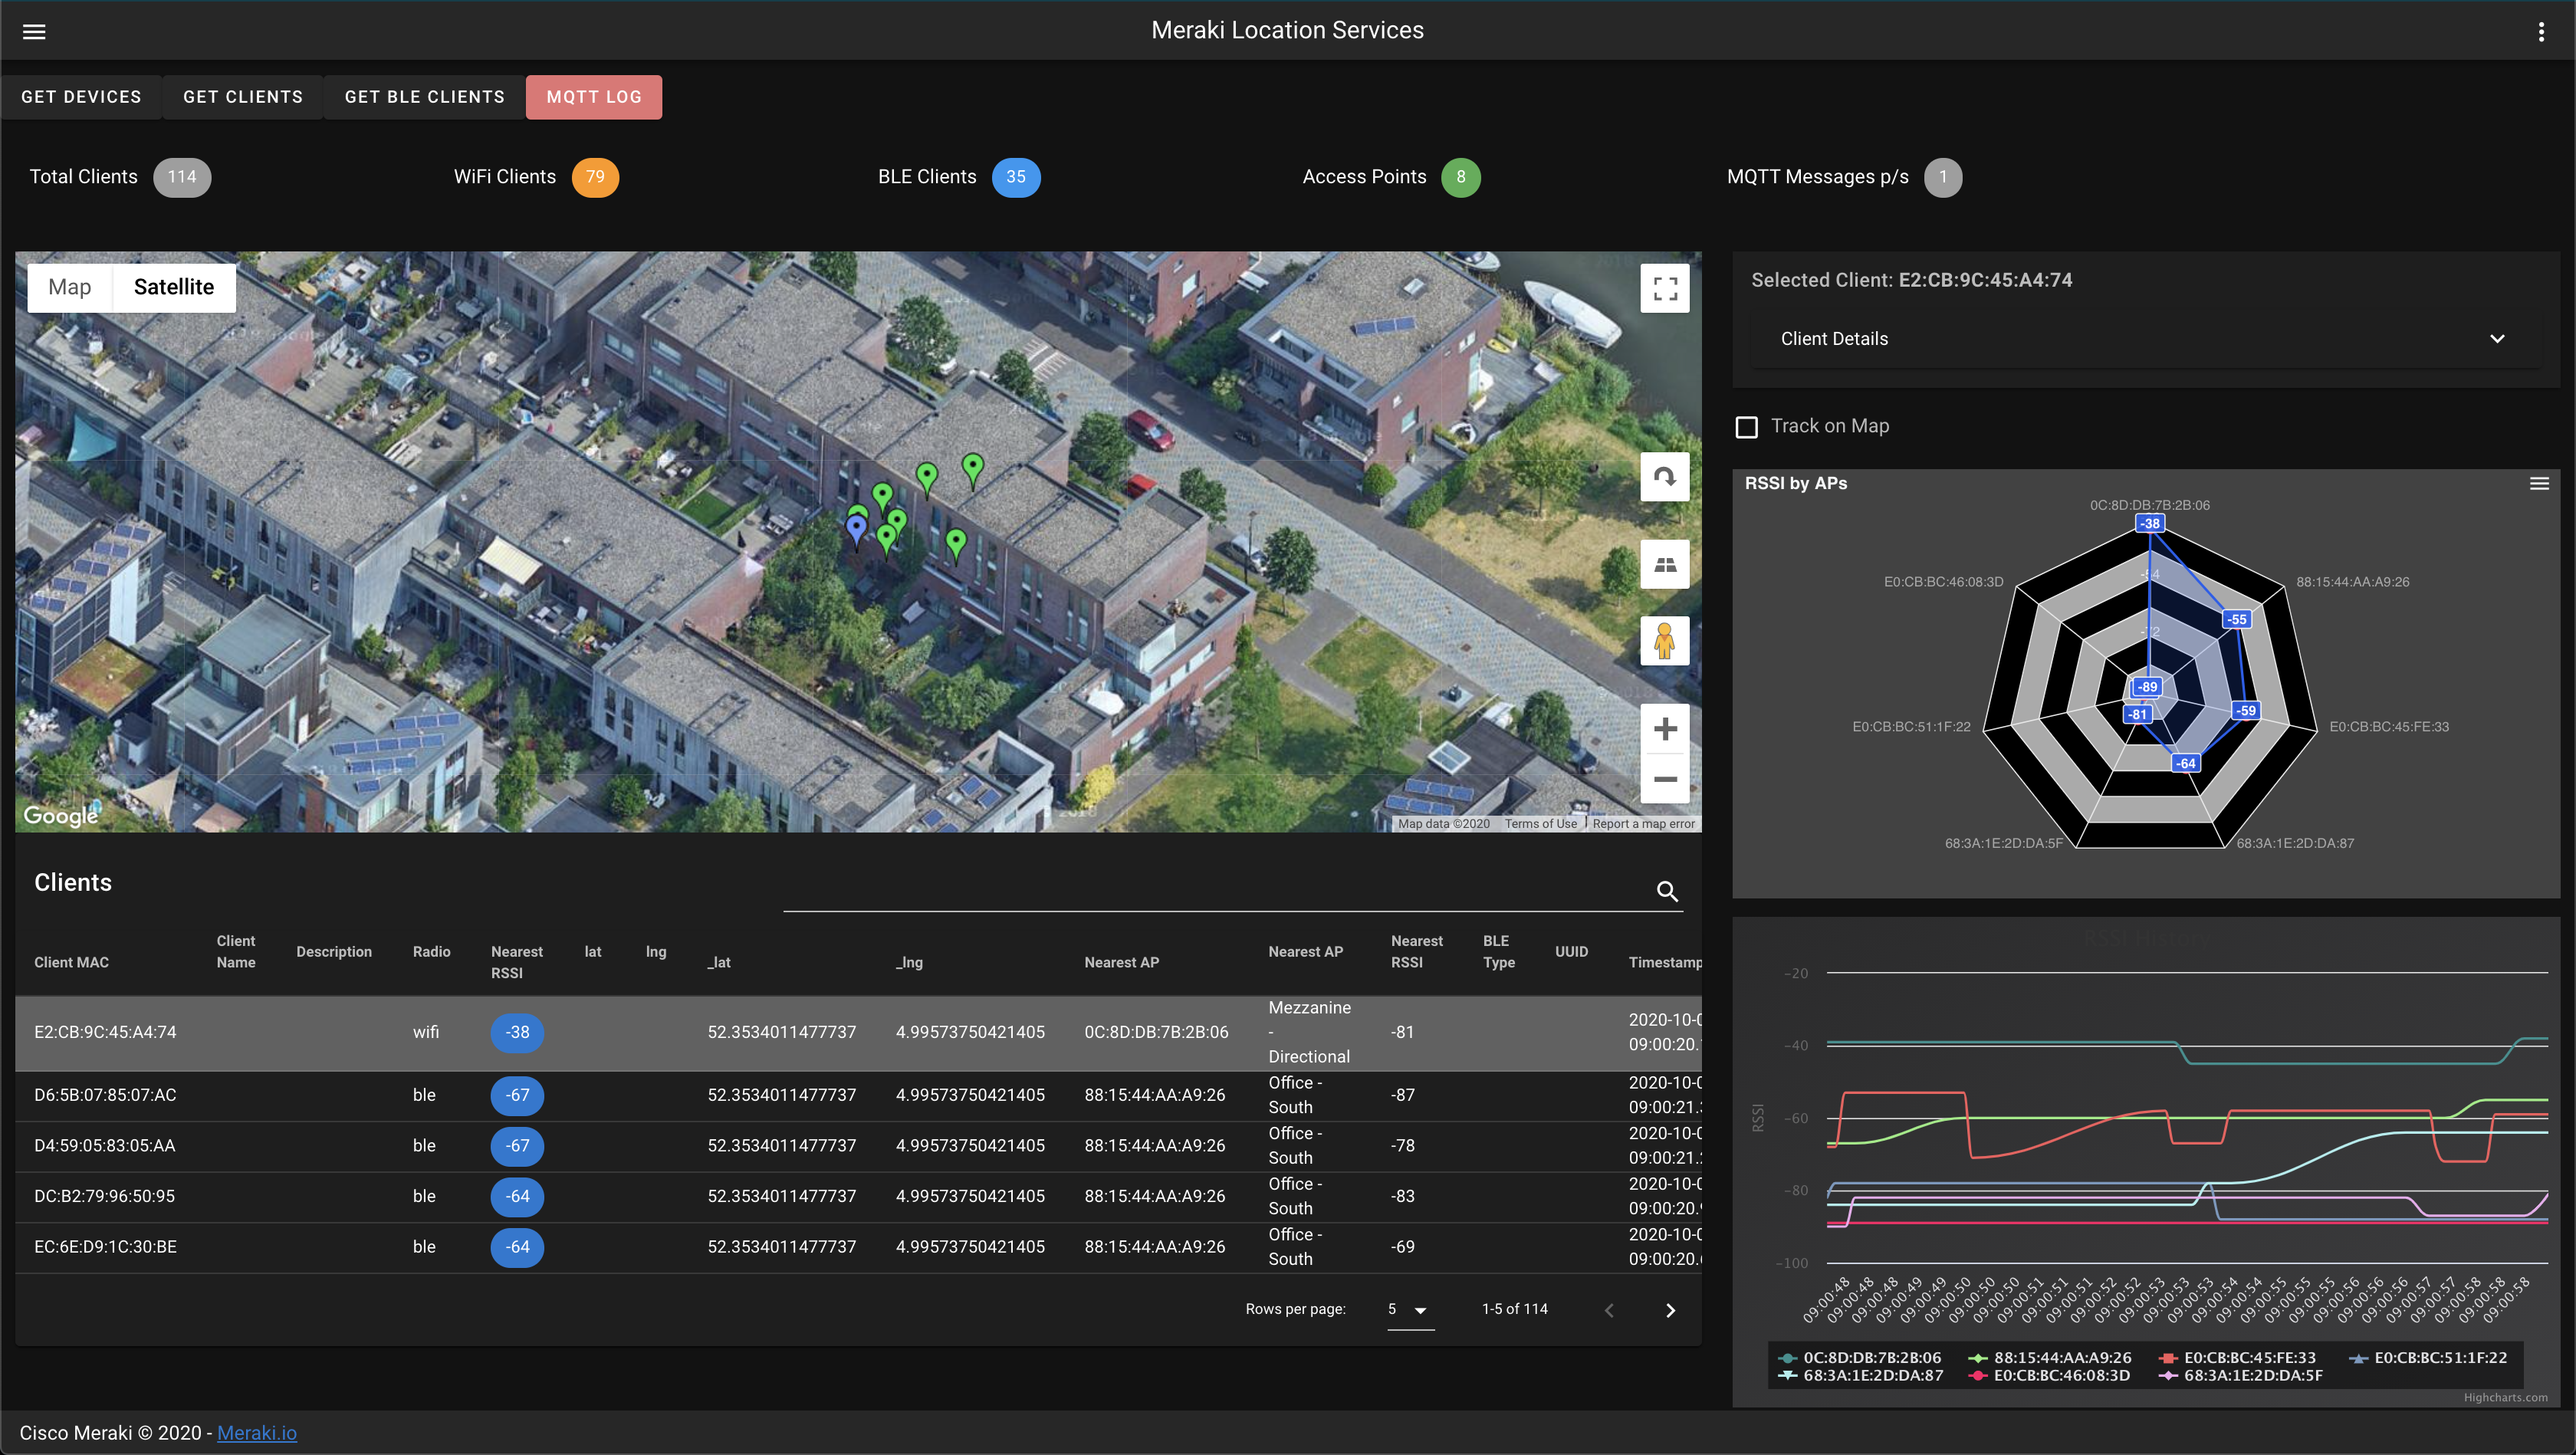Select the Street View pegman icon
2576x1455 pixels.
click(1664, 641)
